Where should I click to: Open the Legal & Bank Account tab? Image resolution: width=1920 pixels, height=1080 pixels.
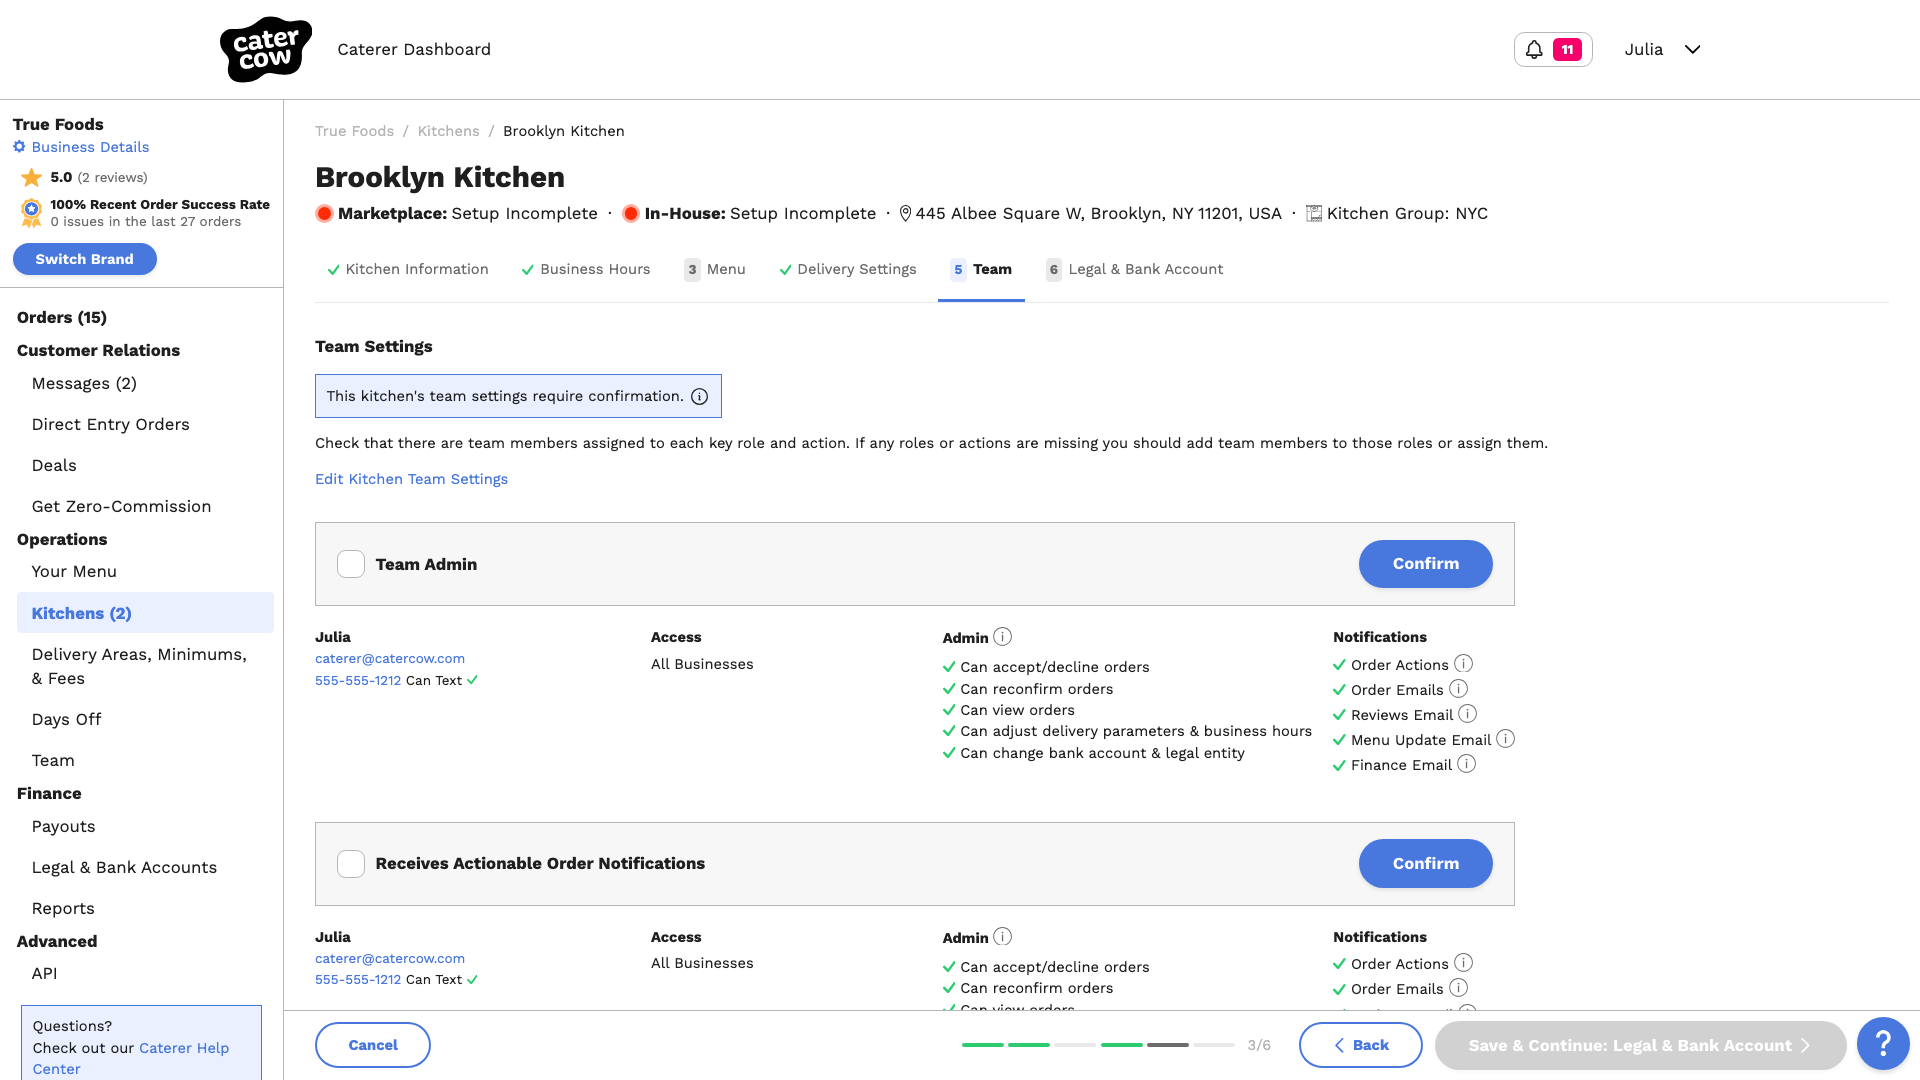pos(1135,269)
